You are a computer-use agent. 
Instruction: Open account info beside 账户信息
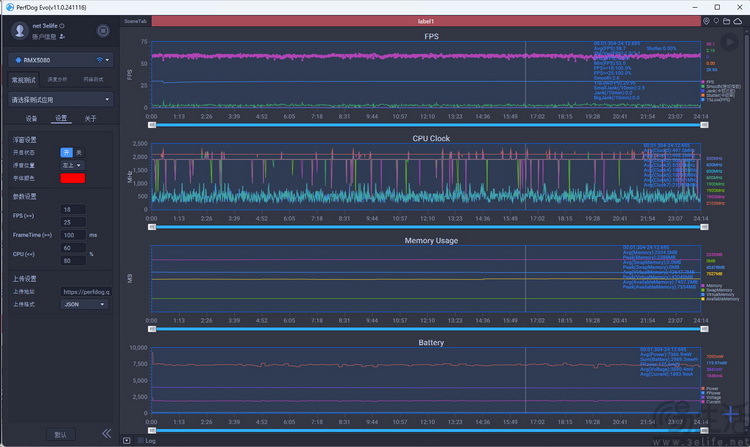point(62,36)
